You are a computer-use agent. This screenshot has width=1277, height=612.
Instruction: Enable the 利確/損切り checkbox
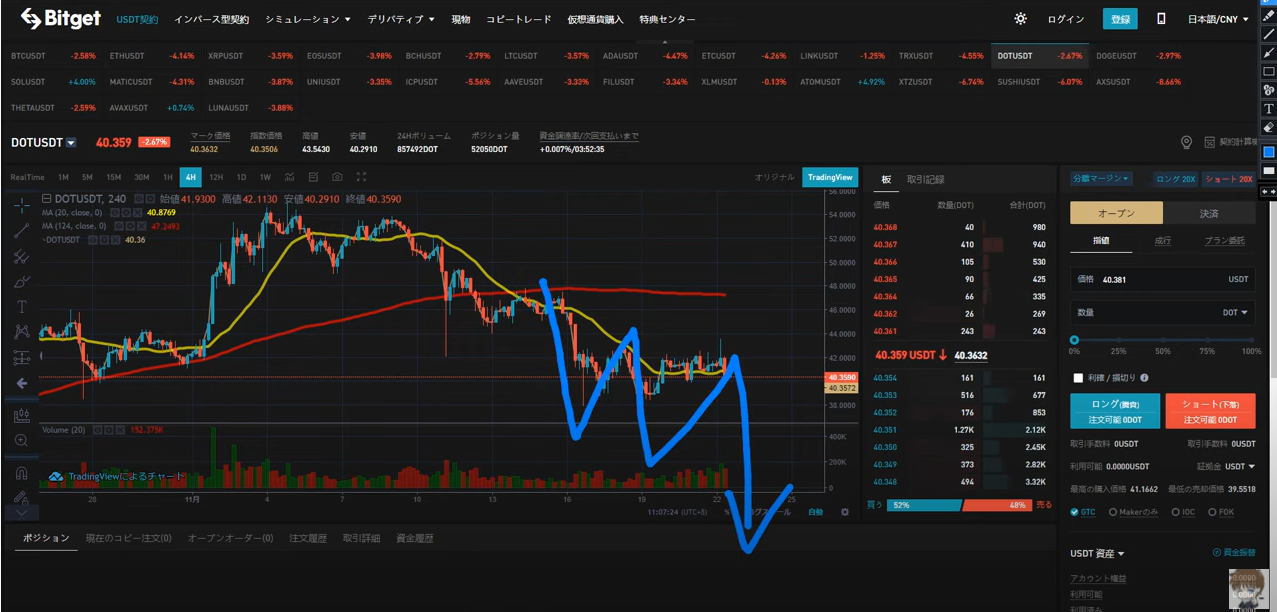click(1078, 378)
